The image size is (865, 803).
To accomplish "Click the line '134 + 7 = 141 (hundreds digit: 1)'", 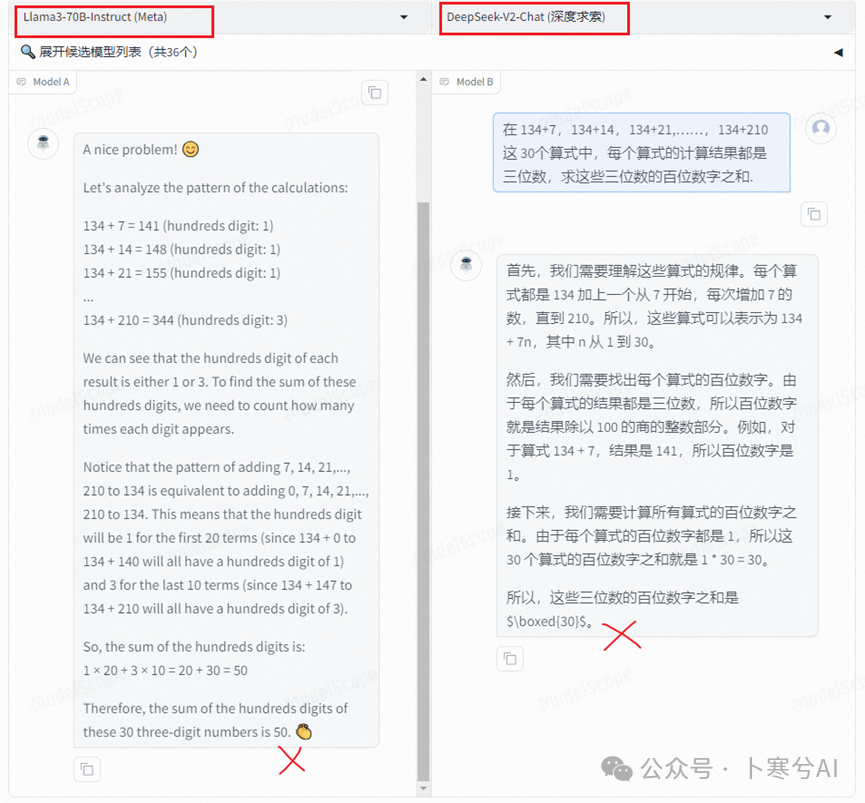I will tap(178, 226).
